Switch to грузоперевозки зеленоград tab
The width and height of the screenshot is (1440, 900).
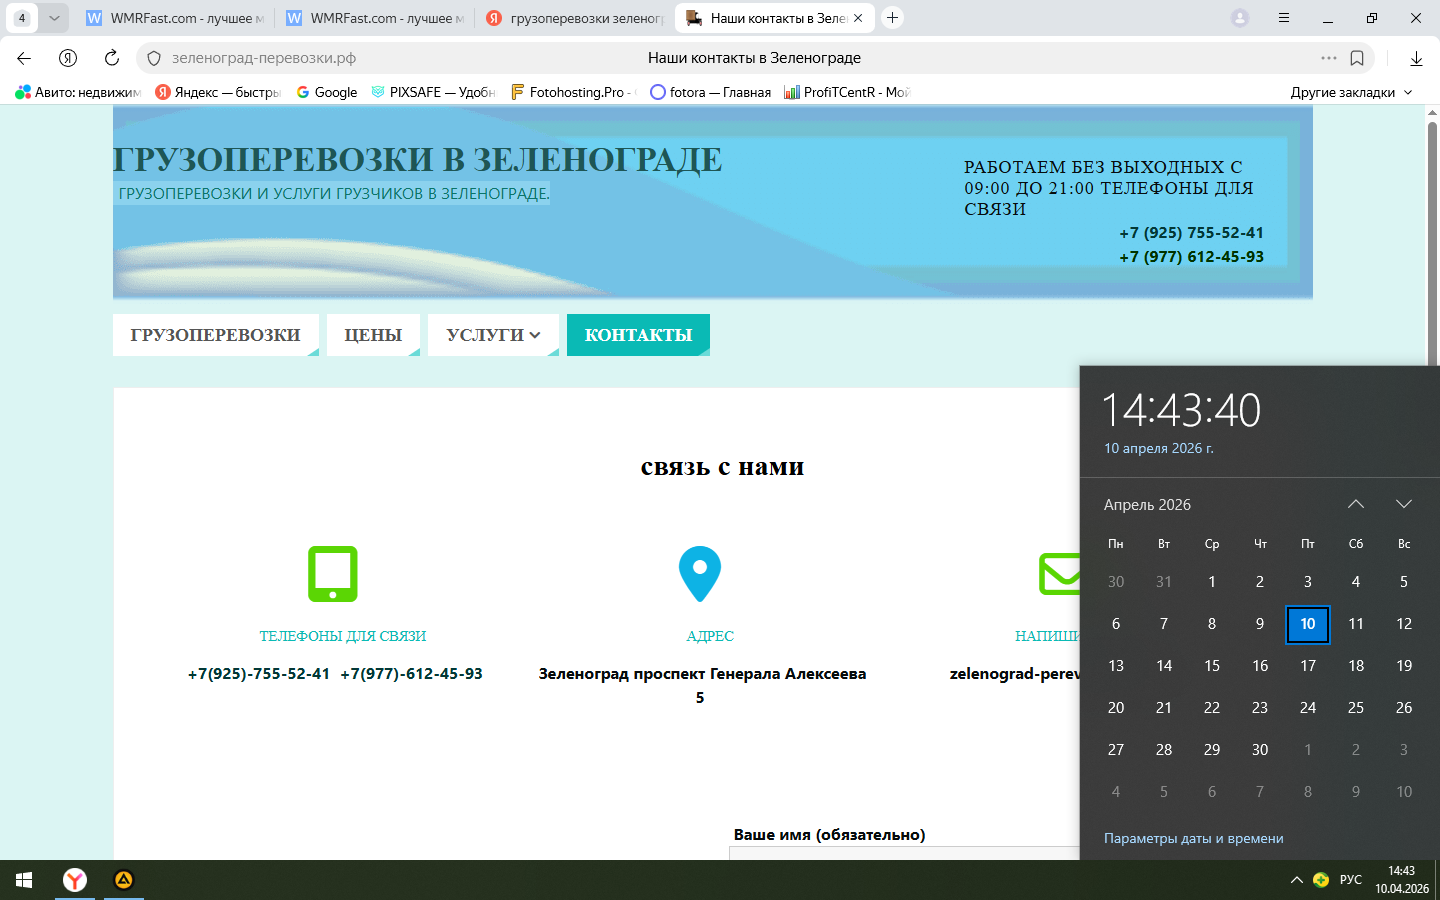point(575,18)
